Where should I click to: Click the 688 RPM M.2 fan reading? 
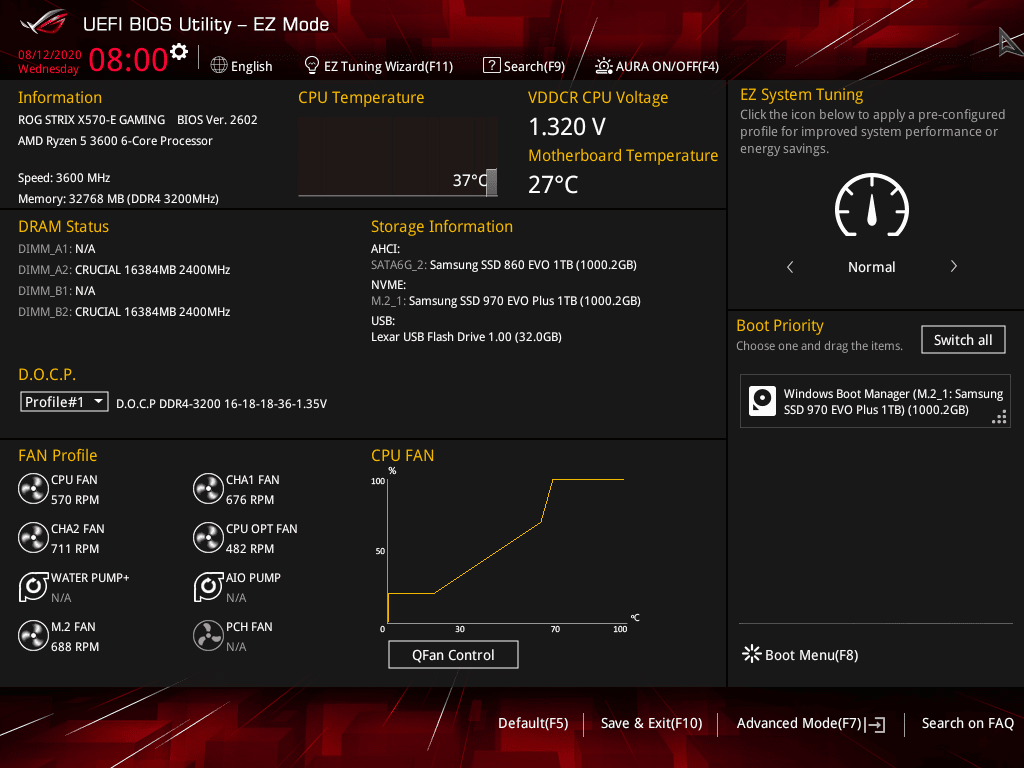[x=75, y=647]
